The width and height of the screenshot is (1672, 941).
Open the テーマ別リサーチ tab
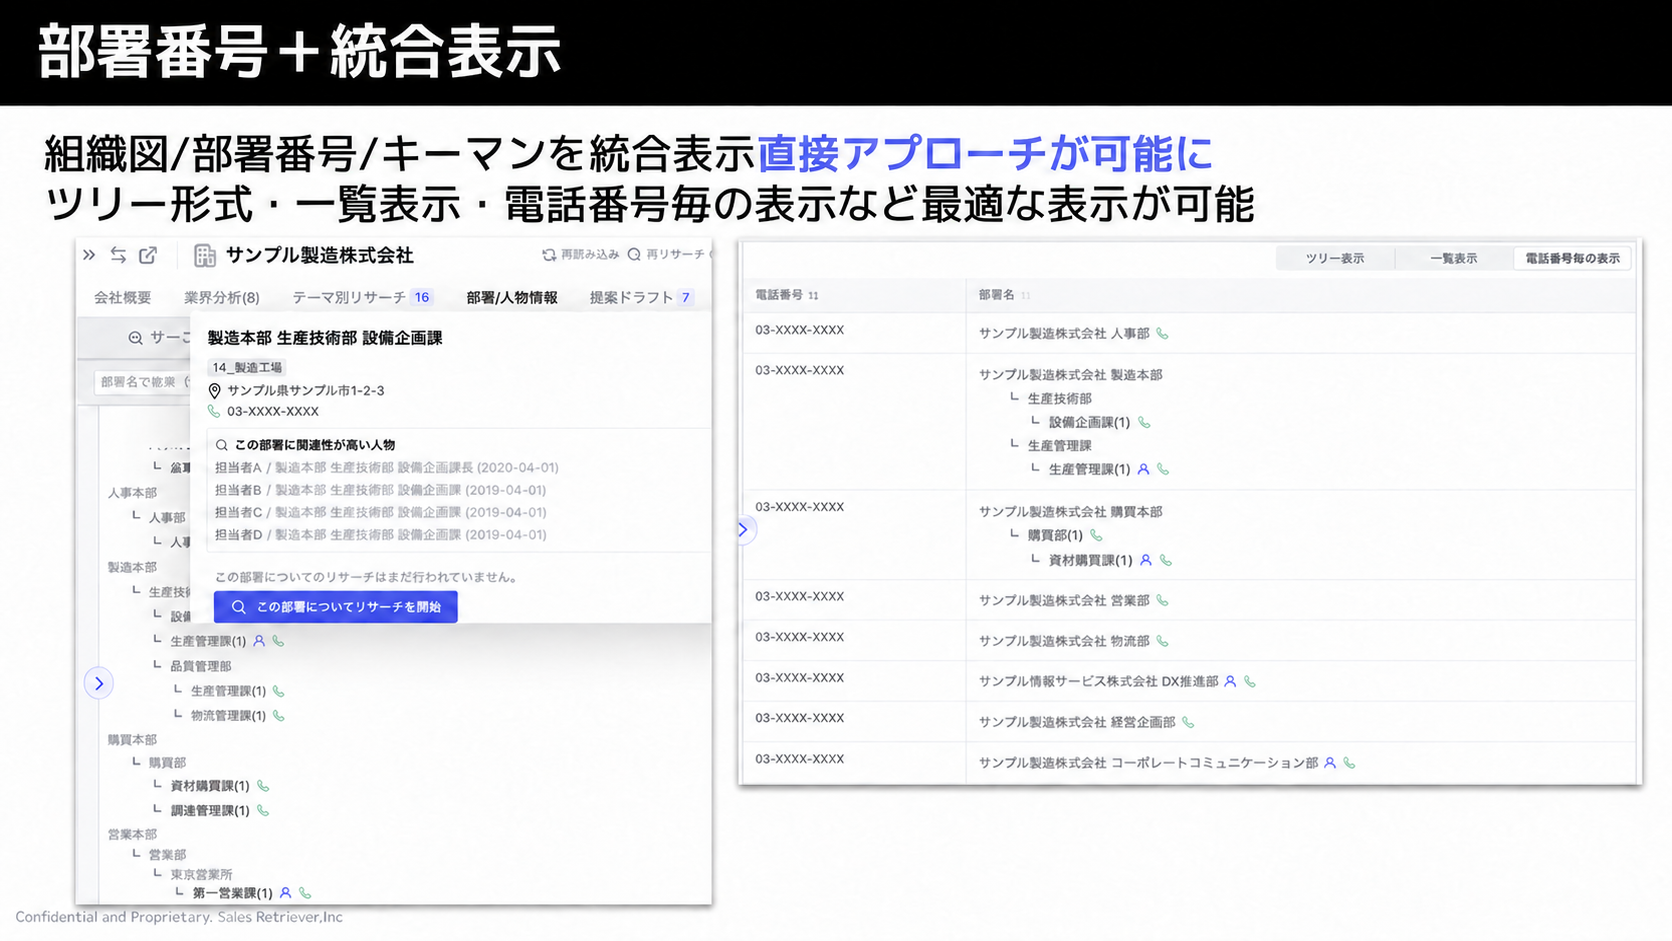361,297
